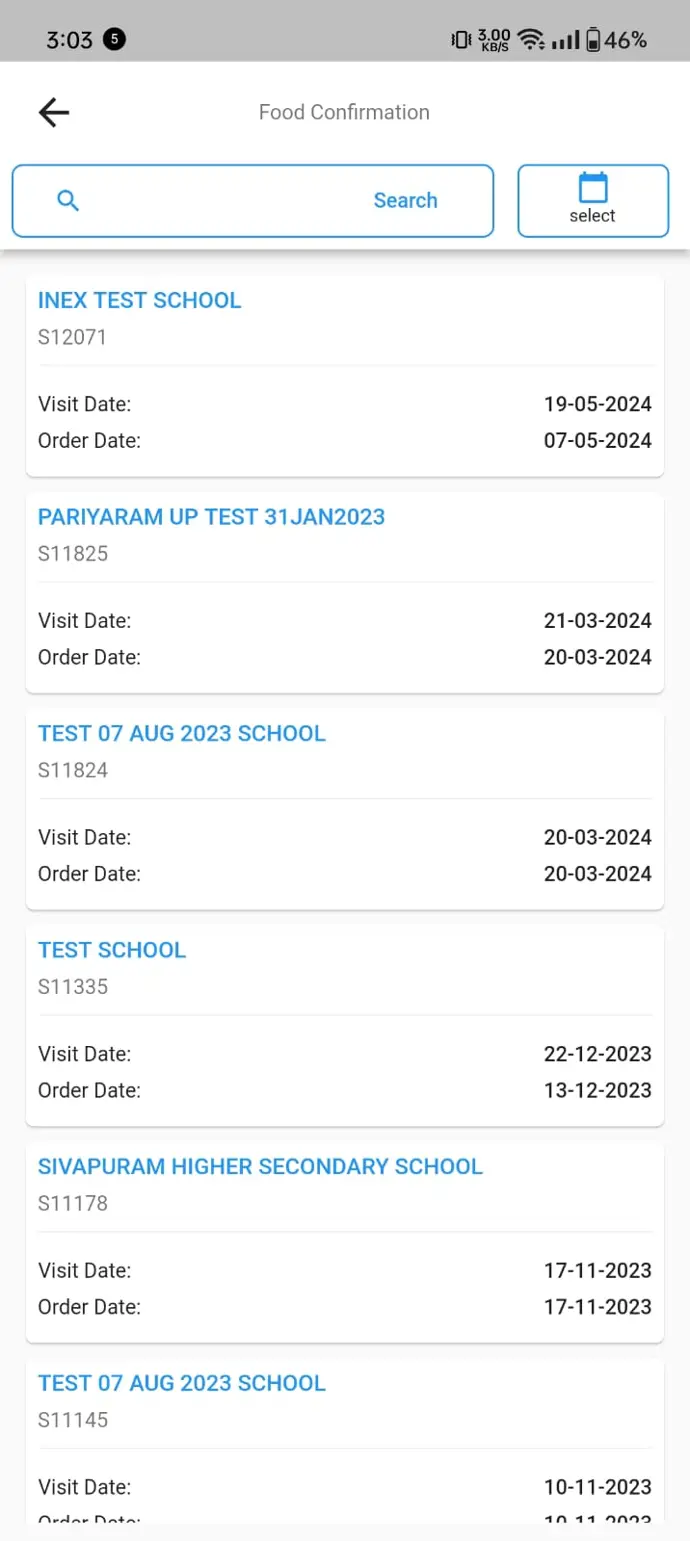
Task: Tap the calendar icon
Action: [593, 187]
